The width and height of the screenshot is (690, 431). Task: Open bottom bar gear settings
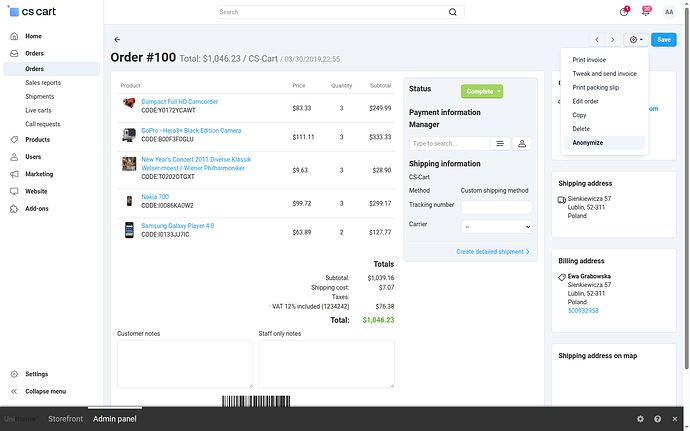click(x=640, y=419)
